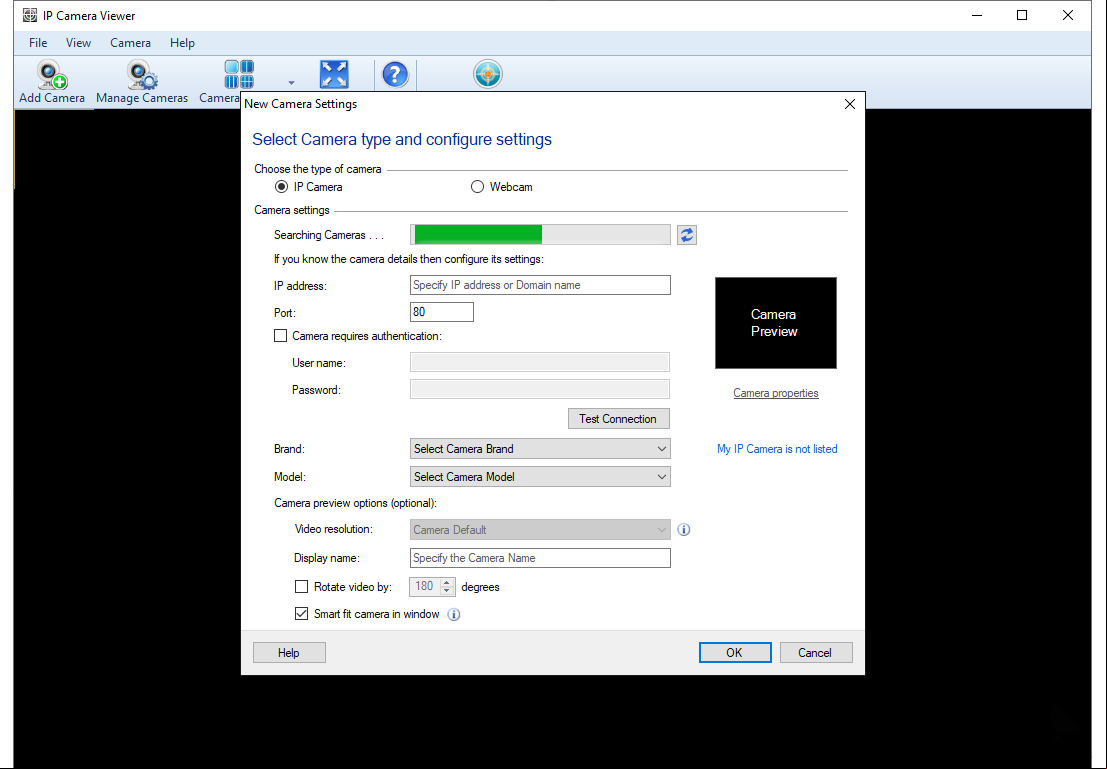Open Manage Cameras from the toolbar
This screenshot has width=1107, height=769.
point(142,82)
